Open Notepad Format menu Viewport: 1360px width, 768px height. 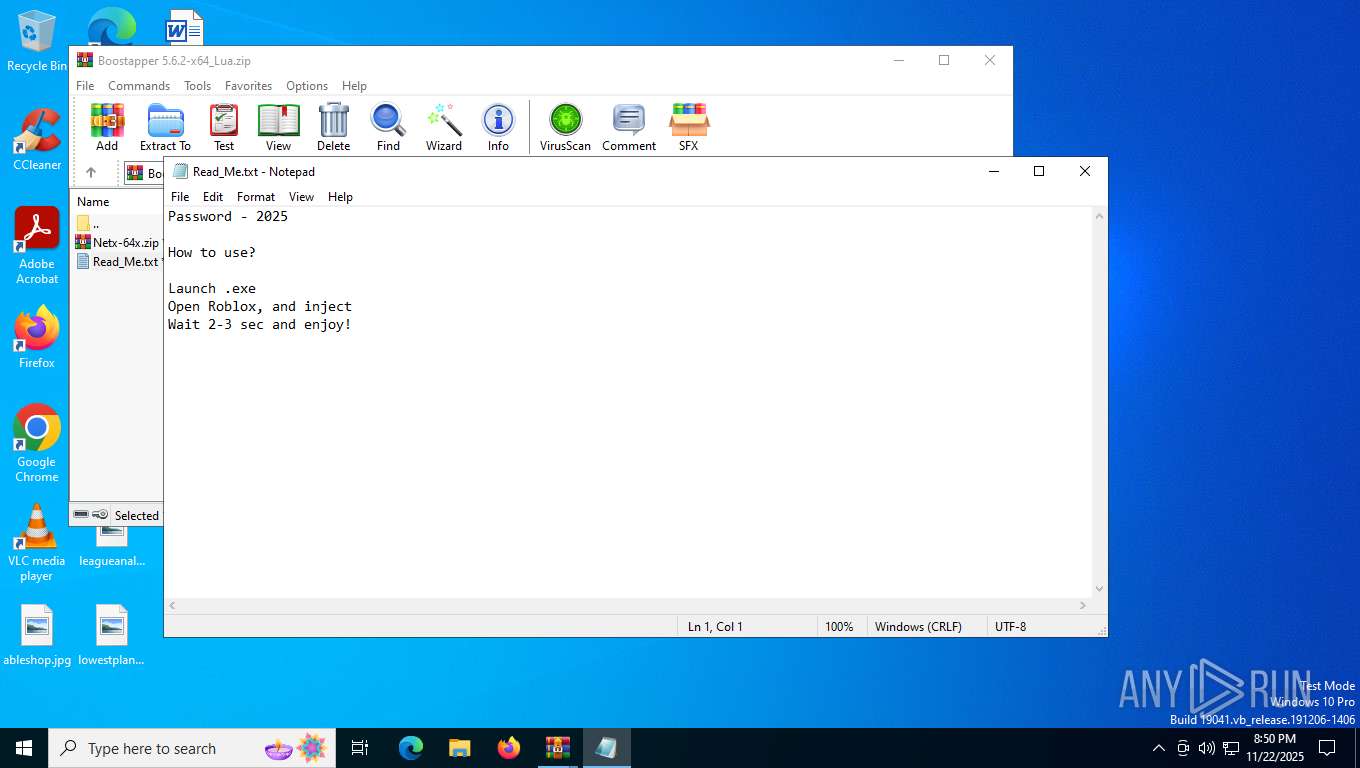pyautogui.click(x=256, y=197)
